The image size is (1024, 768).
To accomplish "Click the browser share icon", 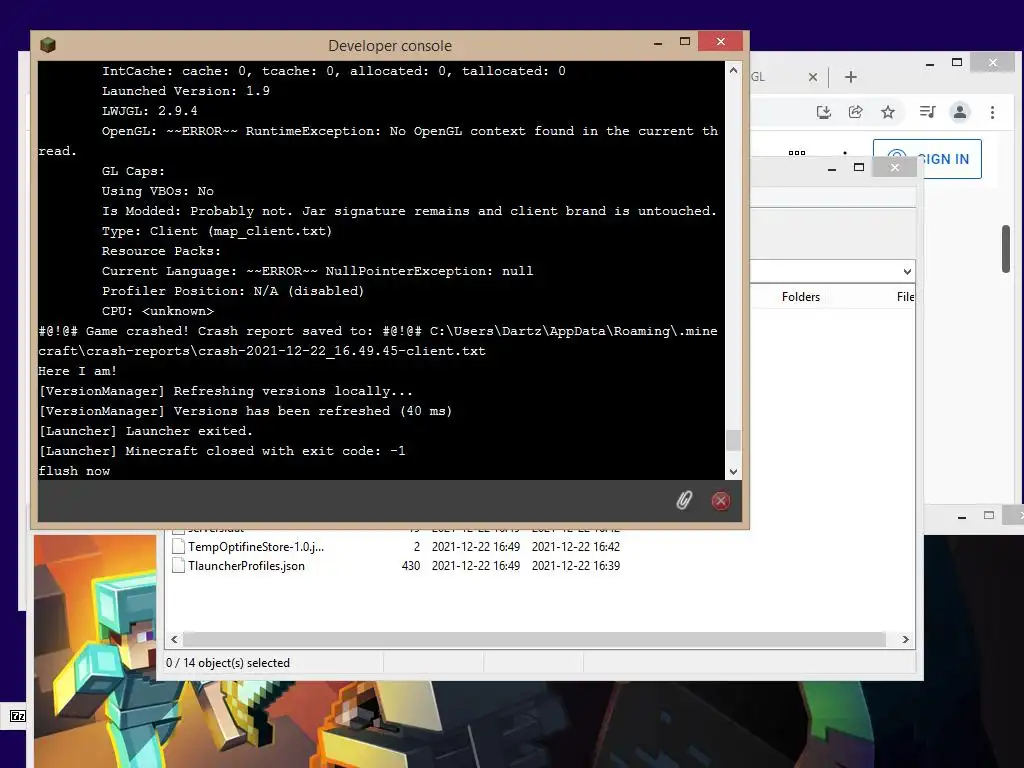I will (x=856, y=112).
